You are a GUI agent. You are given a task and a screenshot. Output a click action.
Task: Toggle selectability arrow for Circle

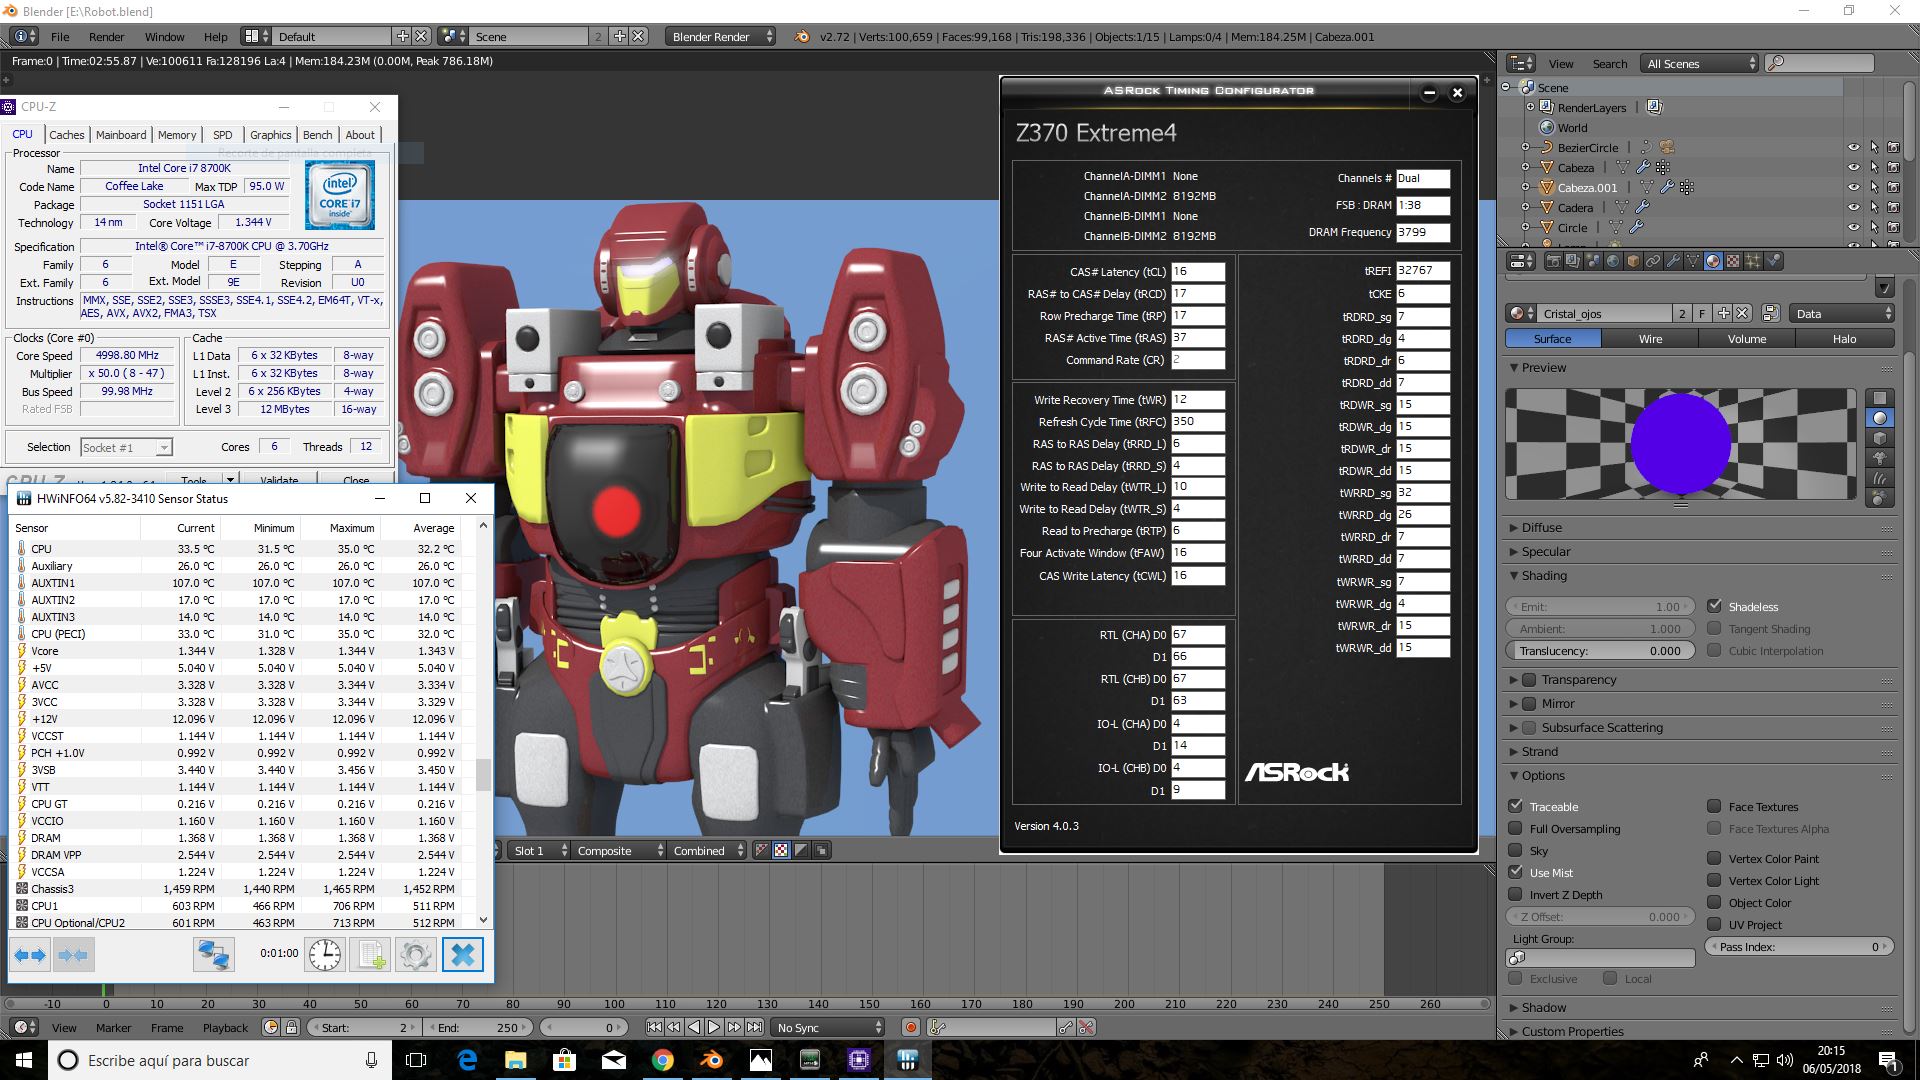pyautogui.click(x=1874, y=228)
